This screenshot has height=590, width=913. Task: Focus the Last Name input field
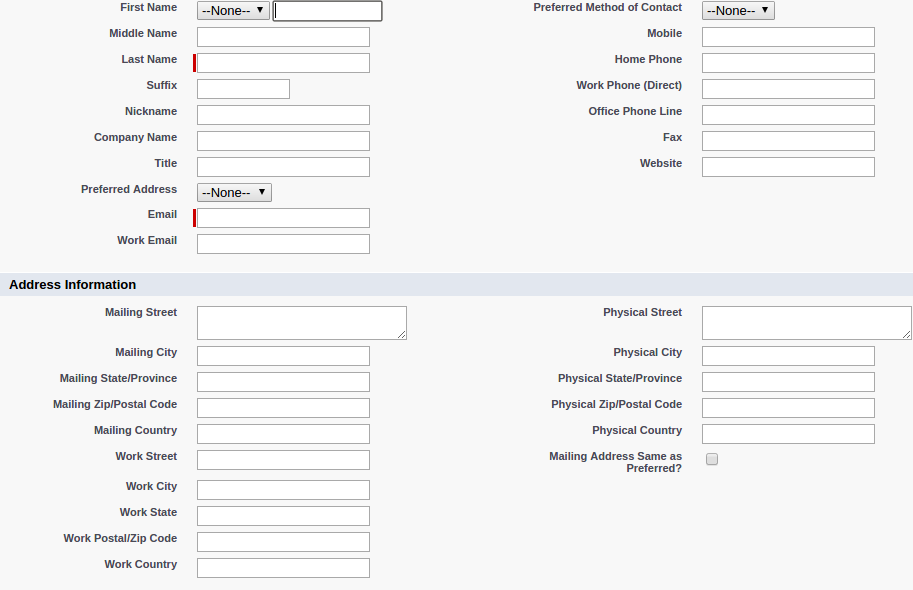click(284, 63)
